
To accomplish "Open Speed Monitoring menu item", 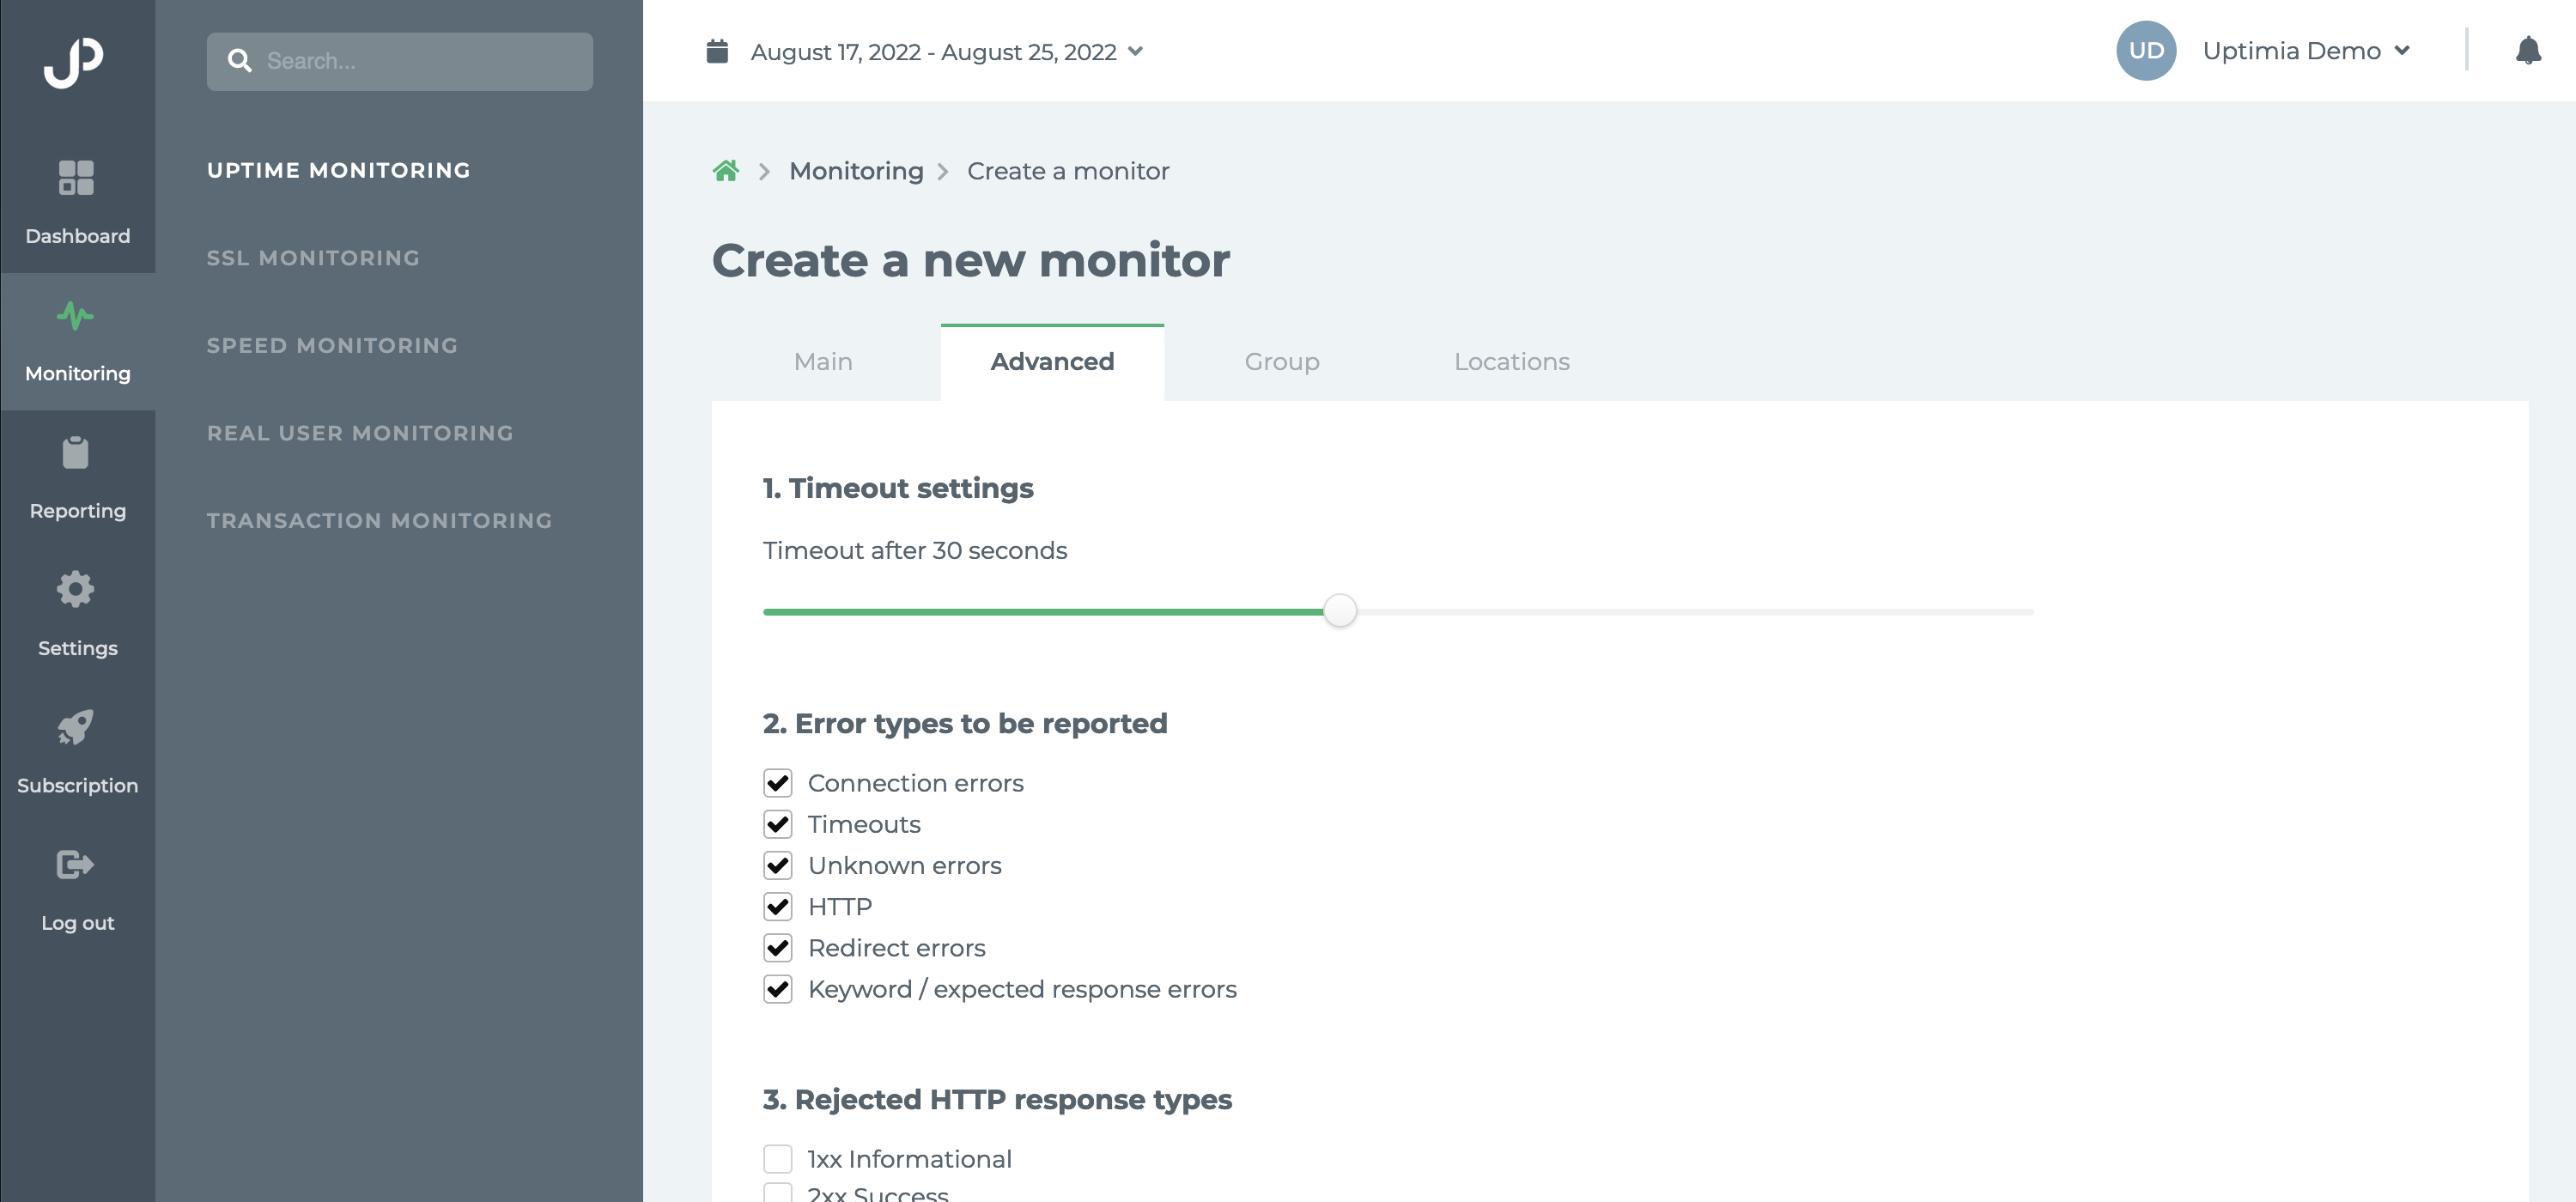I will click(x=332, y=345).
